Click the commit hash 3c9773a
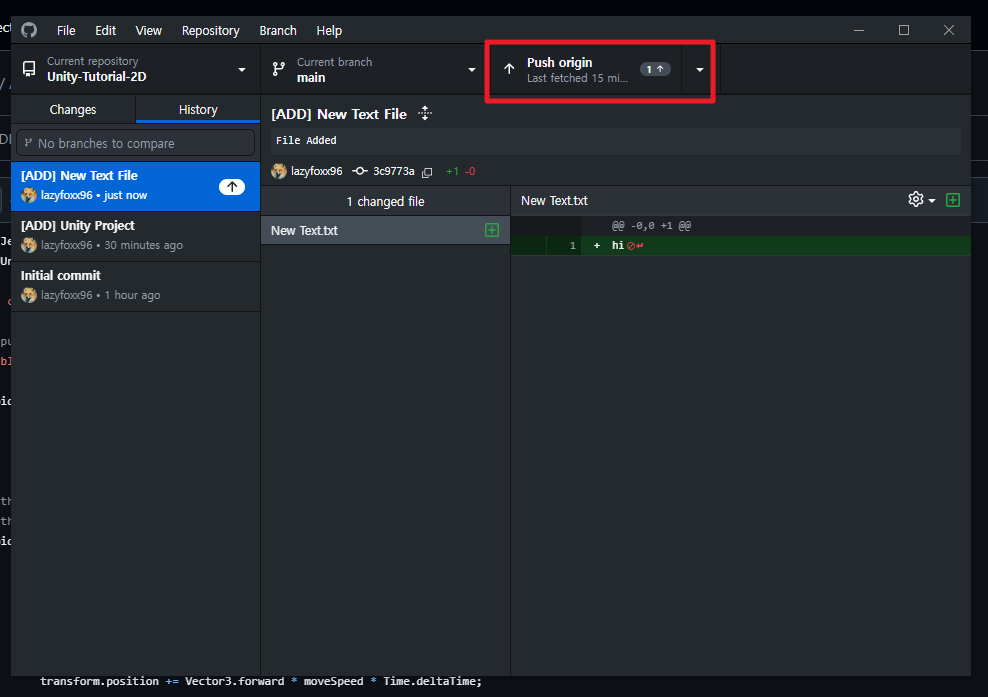988x697 pixels. pos(394,171)
